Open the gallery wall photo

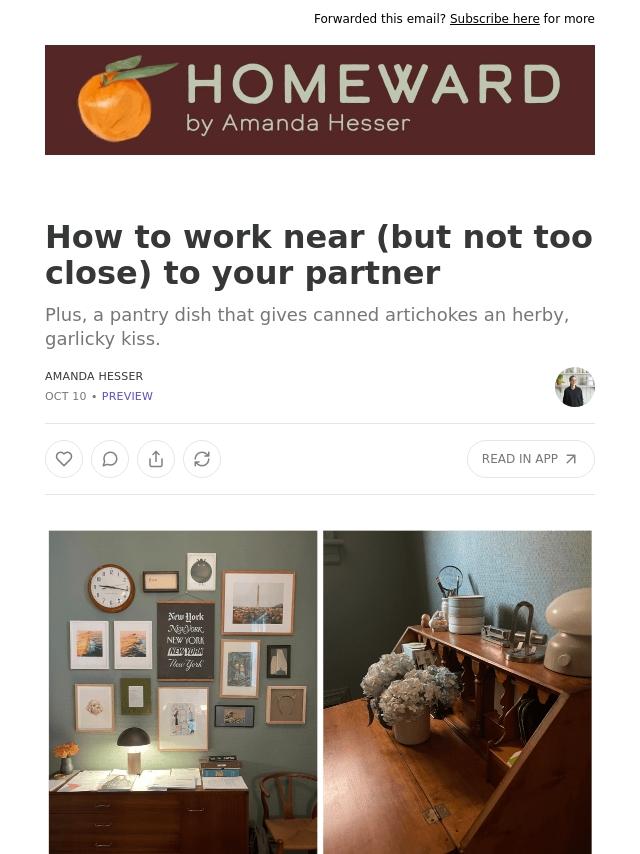[183, 692]
